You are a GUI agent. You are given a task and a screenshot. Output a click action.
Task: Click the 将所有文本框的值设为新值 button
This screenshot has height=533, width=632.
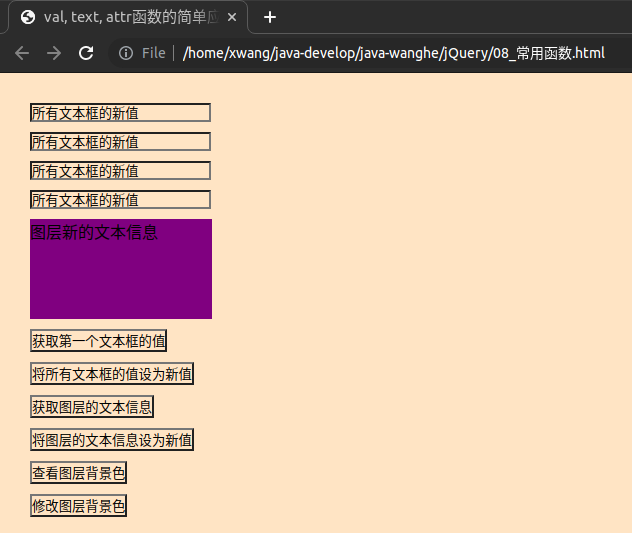112,374
